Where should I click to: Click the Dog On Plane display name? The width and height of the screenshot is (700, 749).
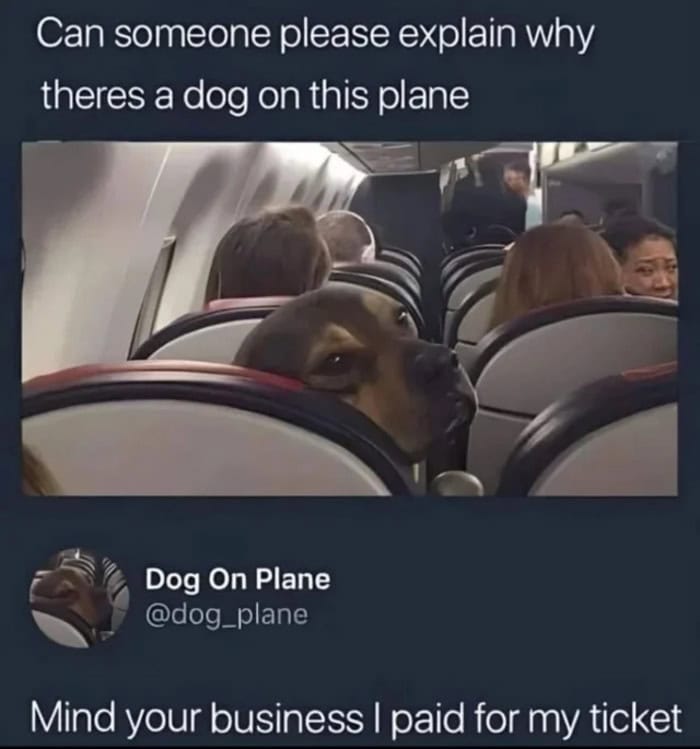(237, 580)
